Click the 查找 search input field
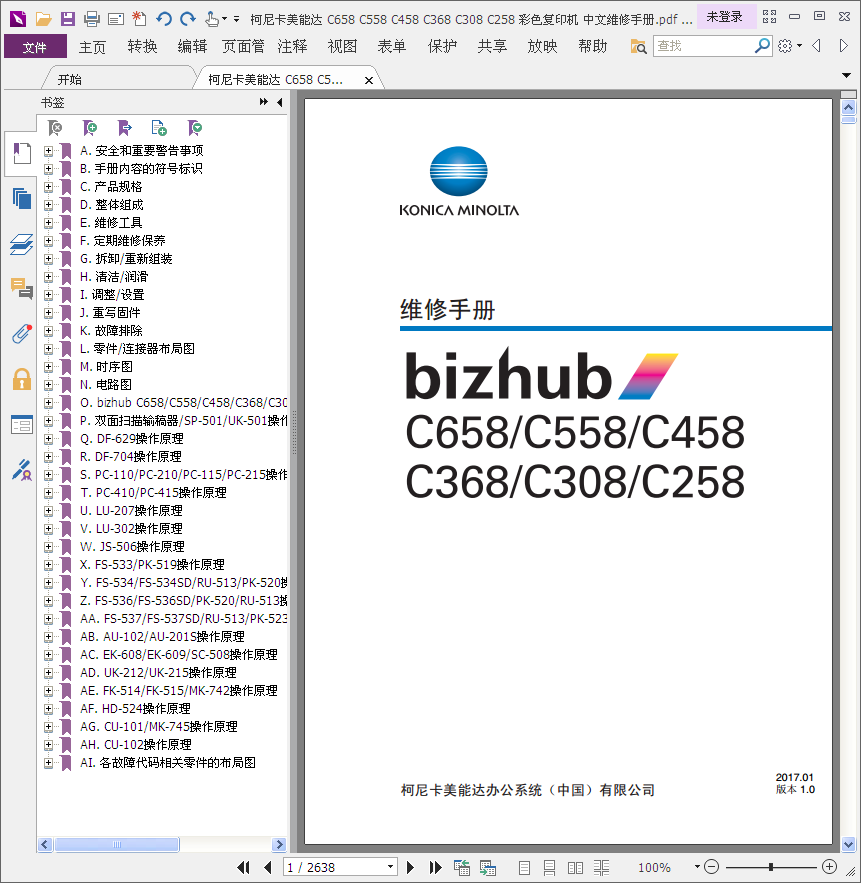The height and width of the screenshot is (883, 861). point(703,46)
